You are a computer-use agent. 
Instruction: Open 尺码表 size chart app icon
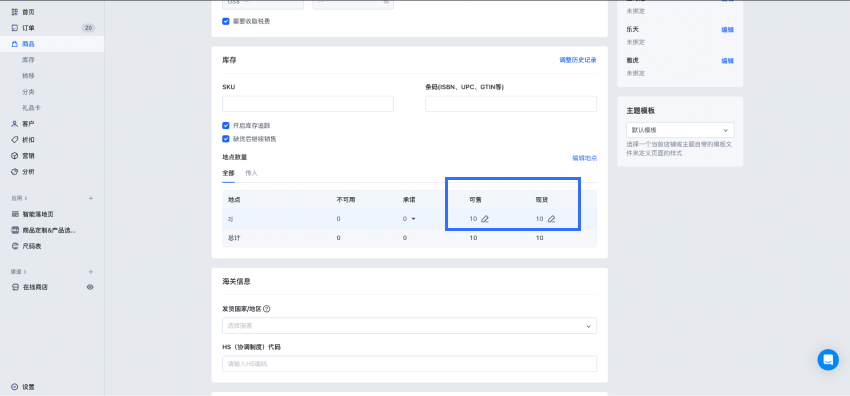pos(15,246)
